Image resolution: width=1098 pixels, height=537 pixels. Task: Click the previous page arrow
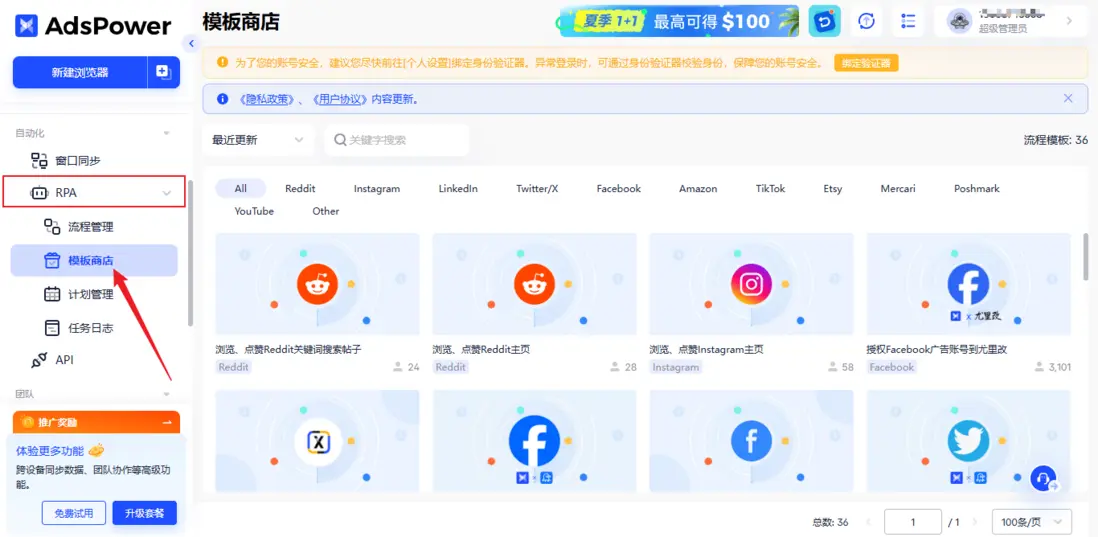(869, 522)
